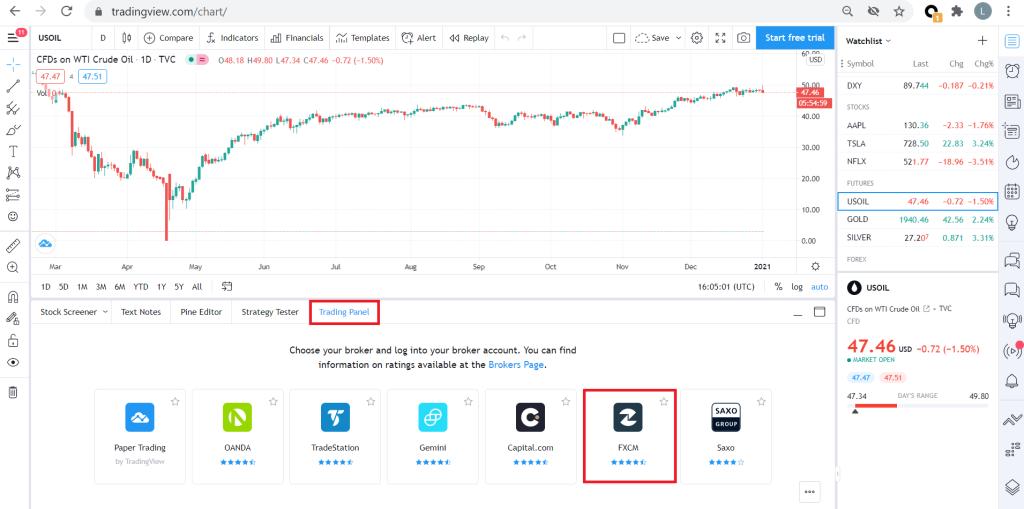Open Notifications bell icon in sidebar
This screenshot has width=1024, height=509.
[1012, 381]
